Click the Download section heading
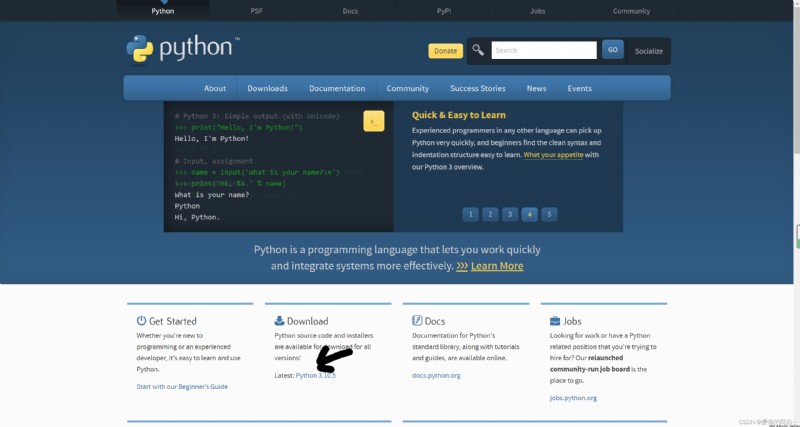800x427 pixels. point(307,321)
